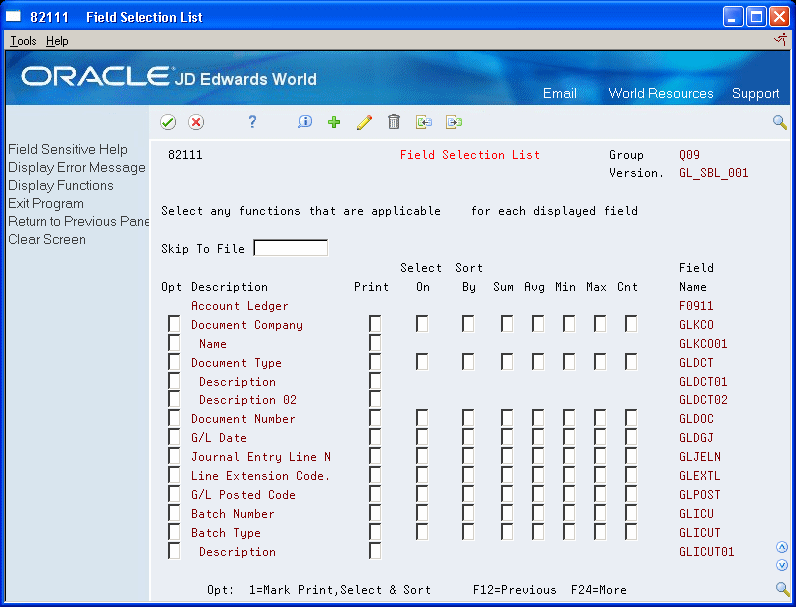Check Print for Batch Type
Screen dimensions: 796x607
click(375, 532)
